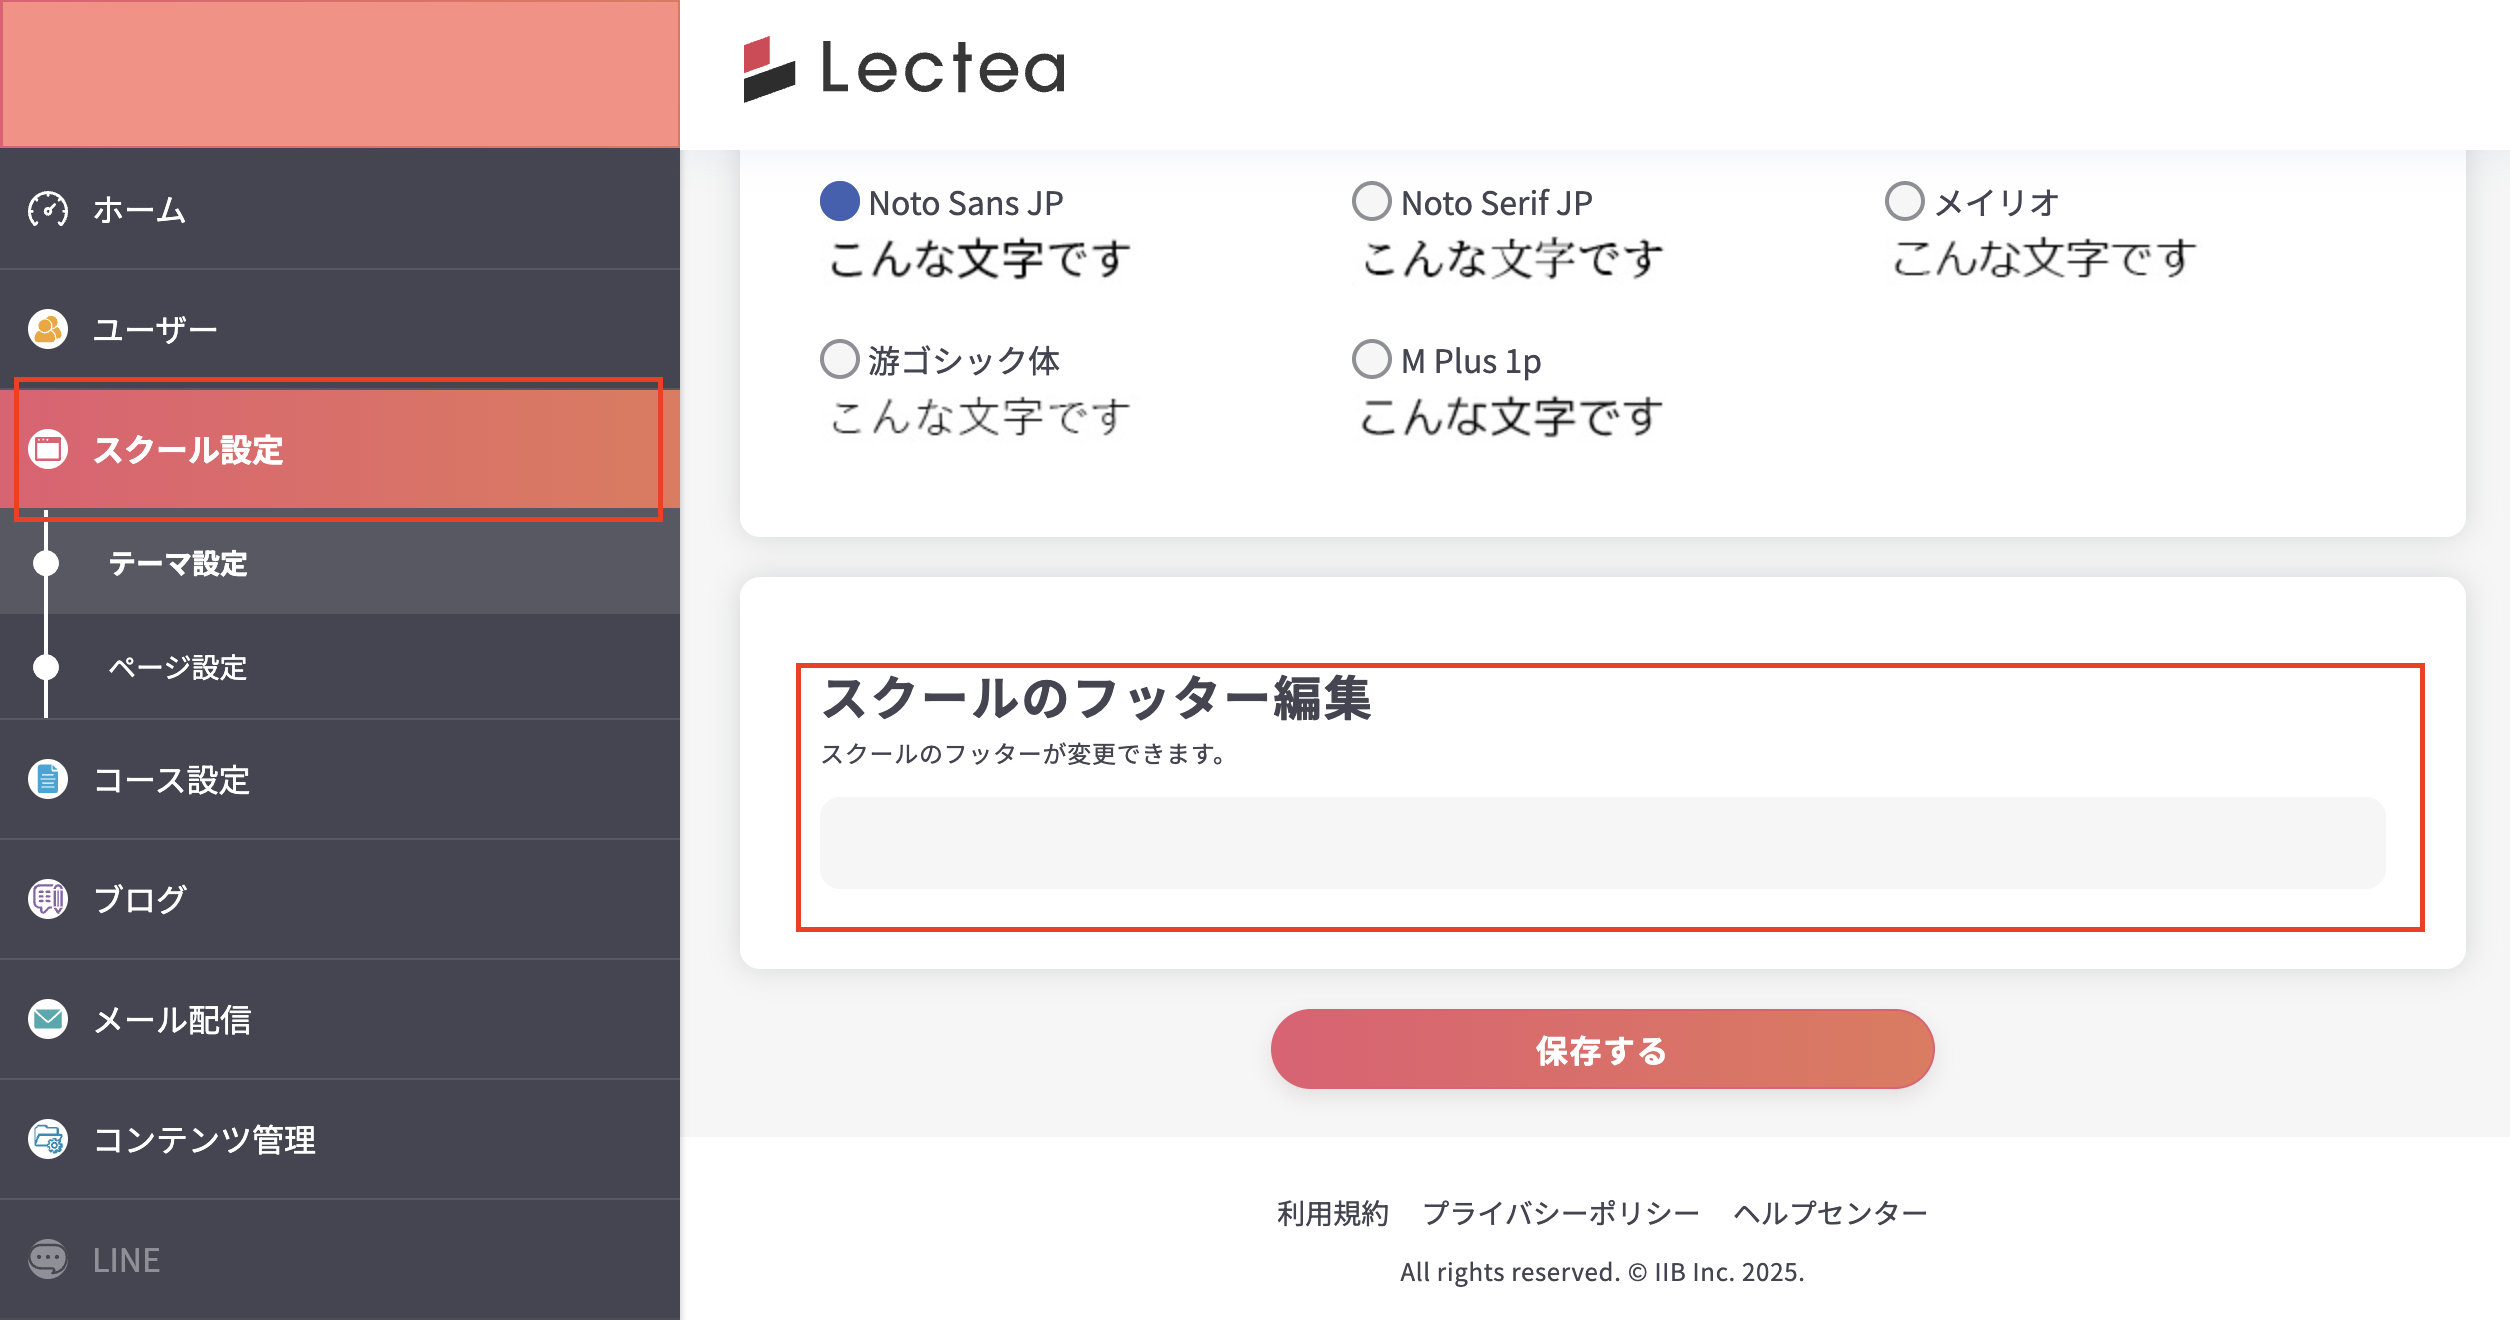Select the メール配信 envelope icon
Image resolution: width=2510 pixels, height=1320 pixels.
pos(47,1019)
